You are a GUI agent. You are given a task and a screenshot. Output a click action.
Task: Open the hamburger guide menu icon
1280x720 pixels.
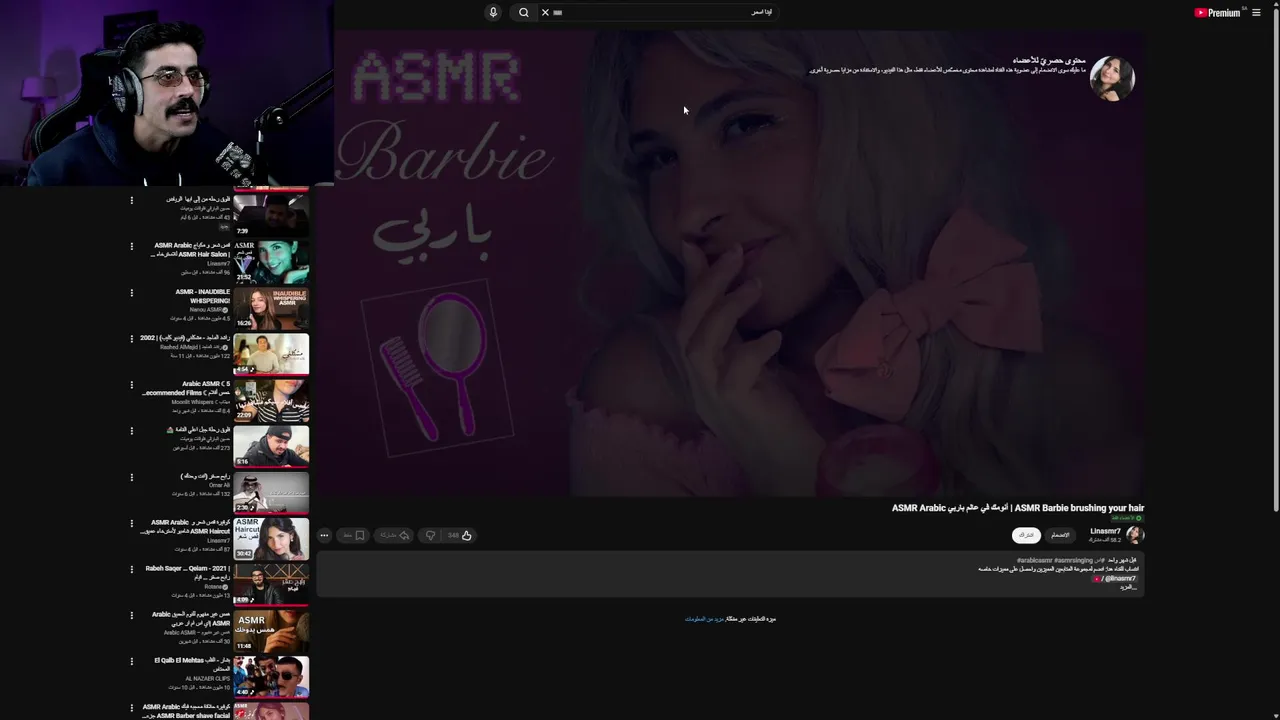coord(1256,13)
